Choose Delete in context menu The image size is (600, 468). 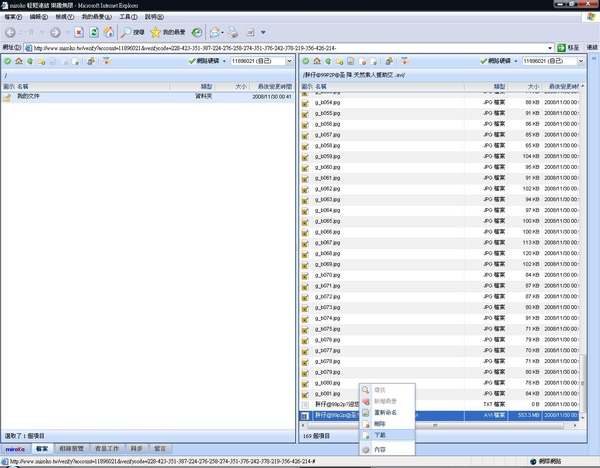(x=387, y=424)
